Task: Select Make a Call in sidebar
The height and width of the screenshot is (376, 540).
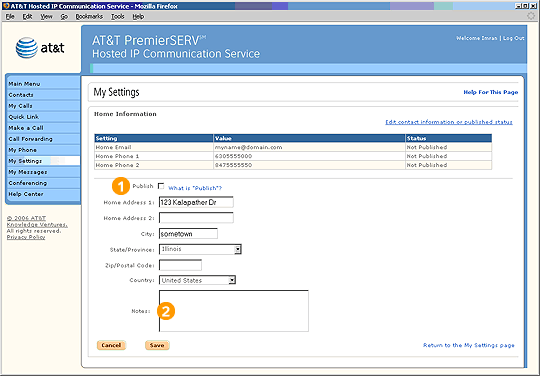Action: [43, 128]
